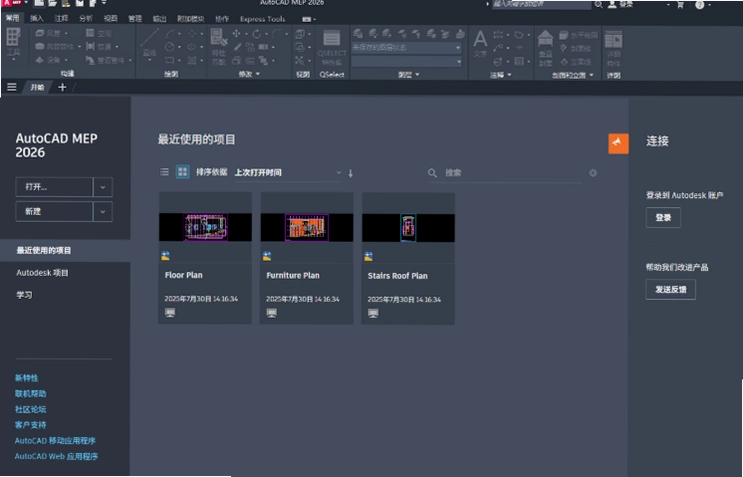Open the layer name dropdown below layer state
The height and width of the screenshot is (477, 743).
click(407, 61)
